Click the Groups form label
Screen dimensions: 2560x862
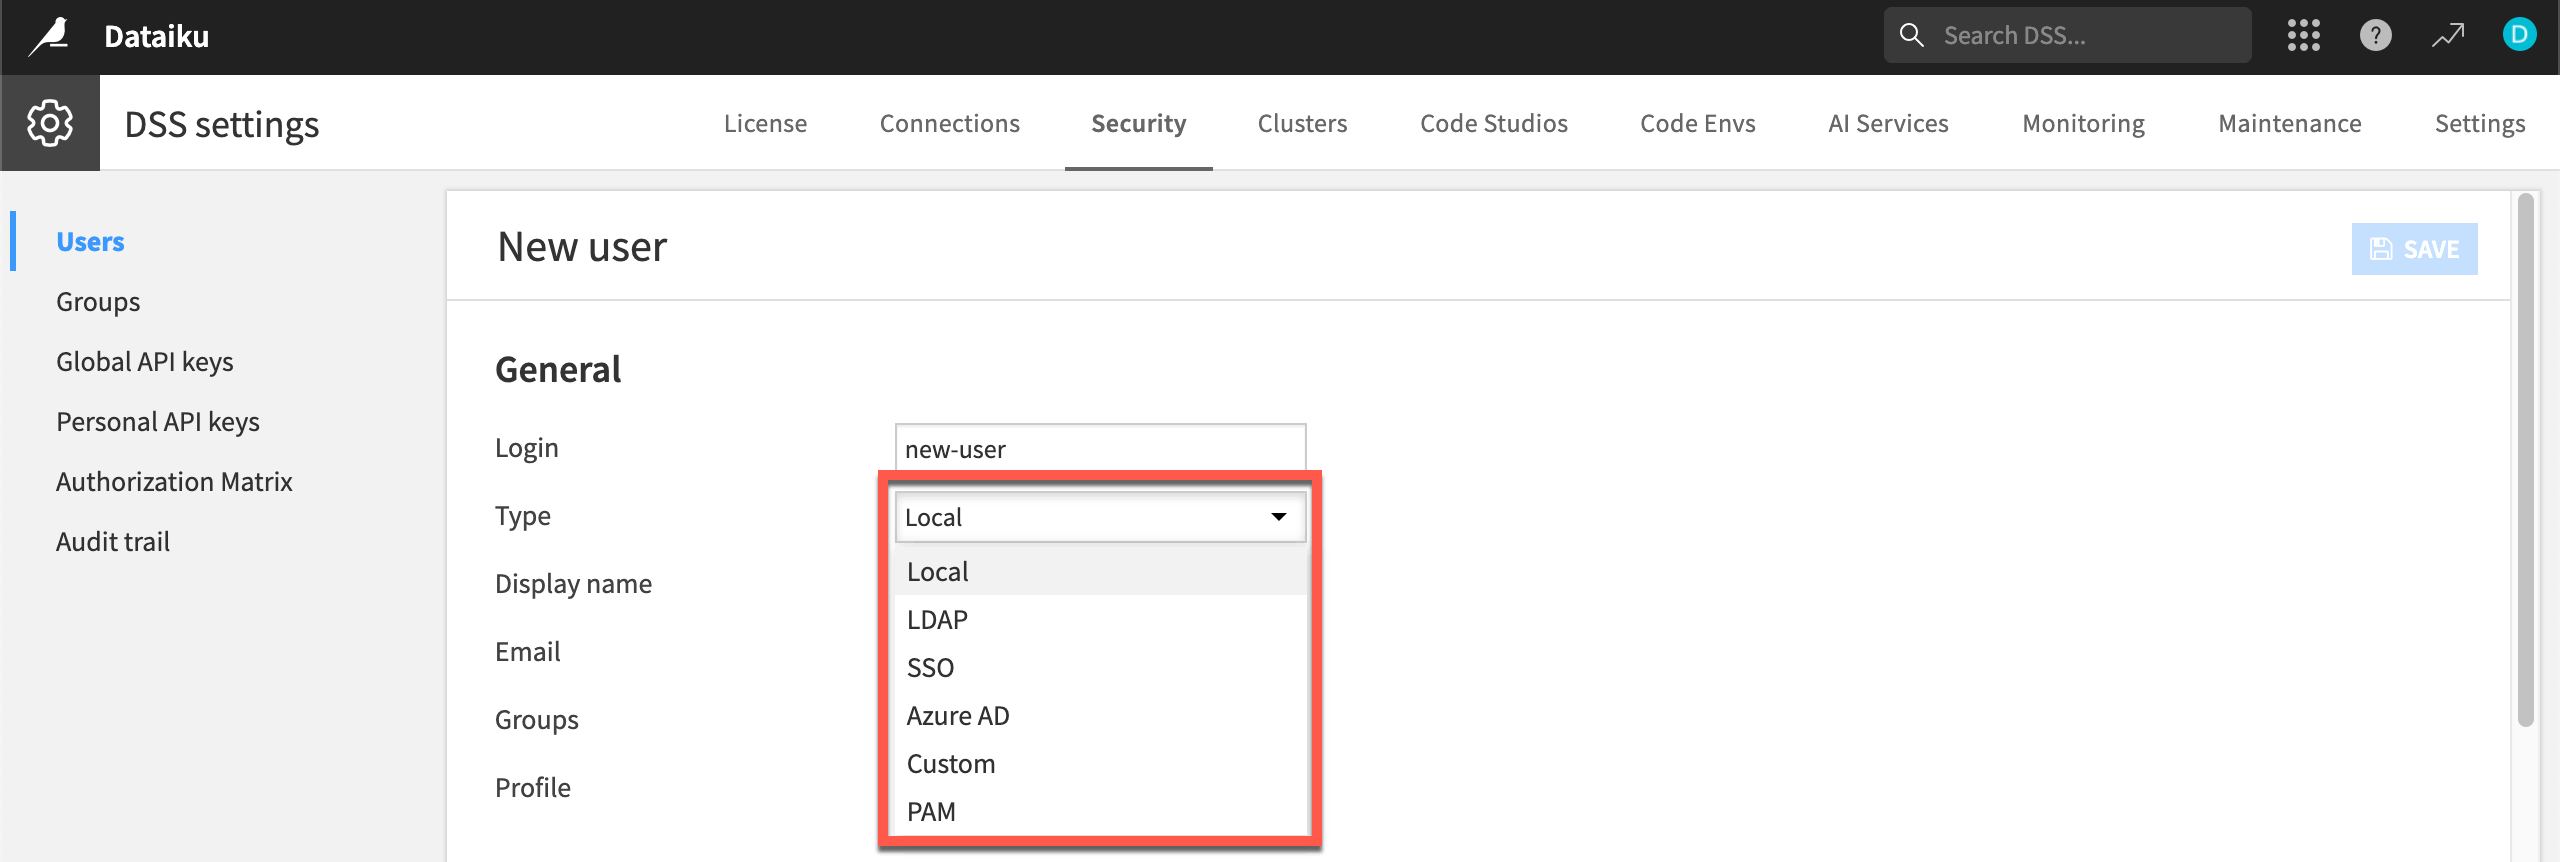(x=536, y=719)
